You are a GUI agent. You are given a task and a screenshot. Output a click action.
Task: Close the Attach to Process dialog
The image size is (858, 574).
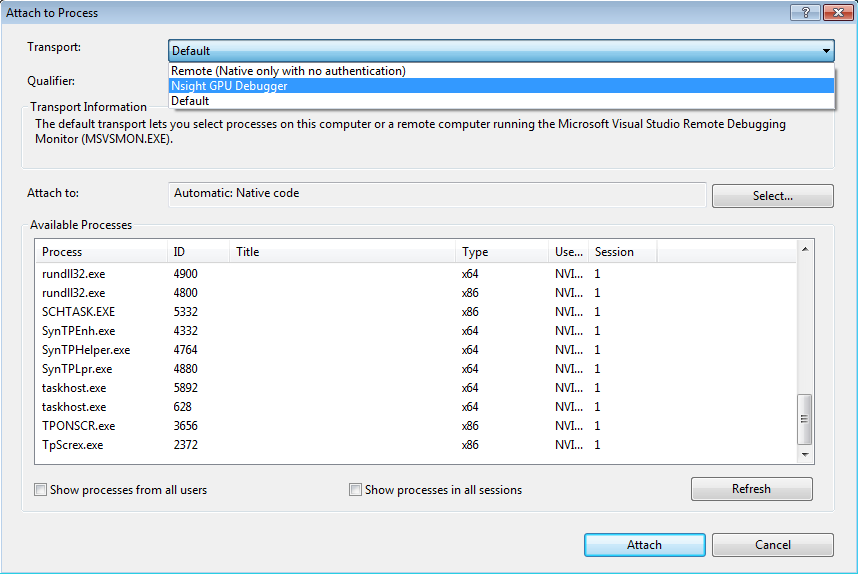838,12
